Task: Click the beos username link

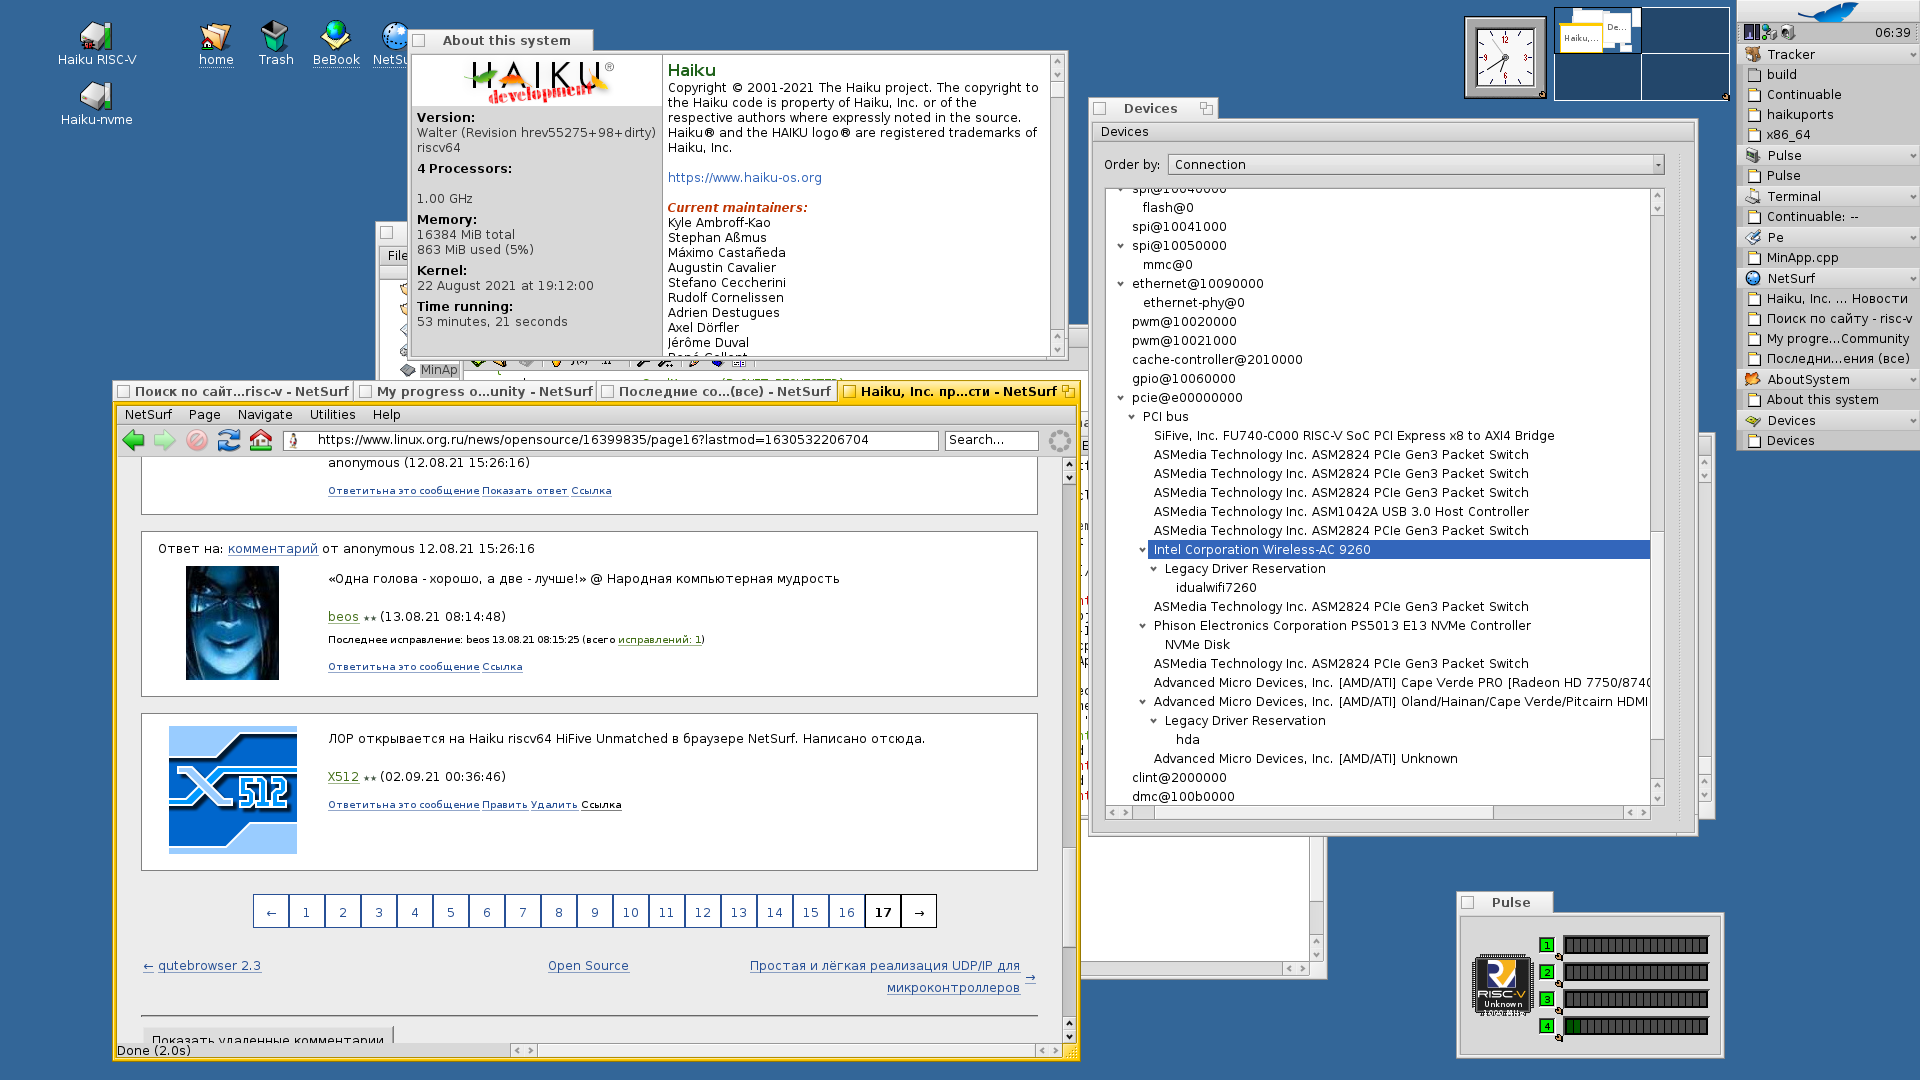Action: click(x=343, y=617)
